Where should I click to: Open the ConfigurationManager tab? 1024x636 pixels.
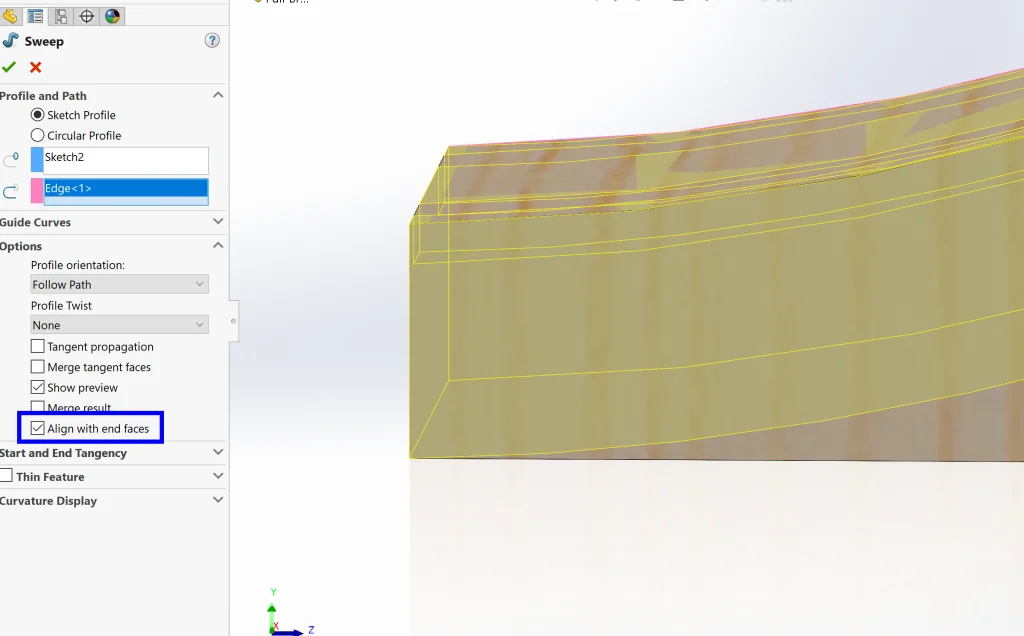(61, 16)
